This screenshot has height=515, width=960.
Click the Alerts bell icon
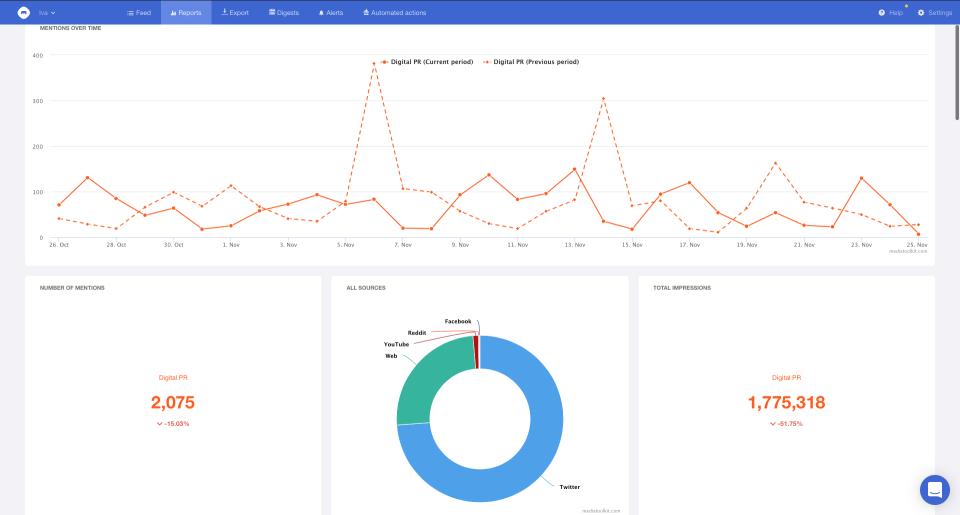pyautogui.click(x=321, y=13)
